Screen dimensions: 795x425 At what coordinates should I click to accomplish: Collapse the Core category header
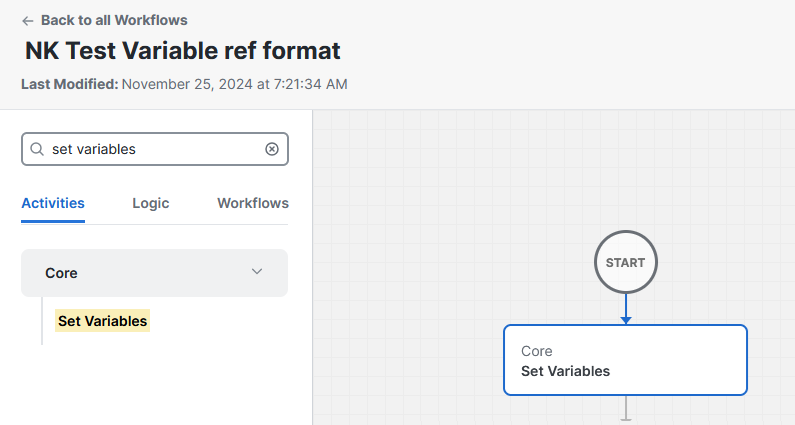click(154, 273)
